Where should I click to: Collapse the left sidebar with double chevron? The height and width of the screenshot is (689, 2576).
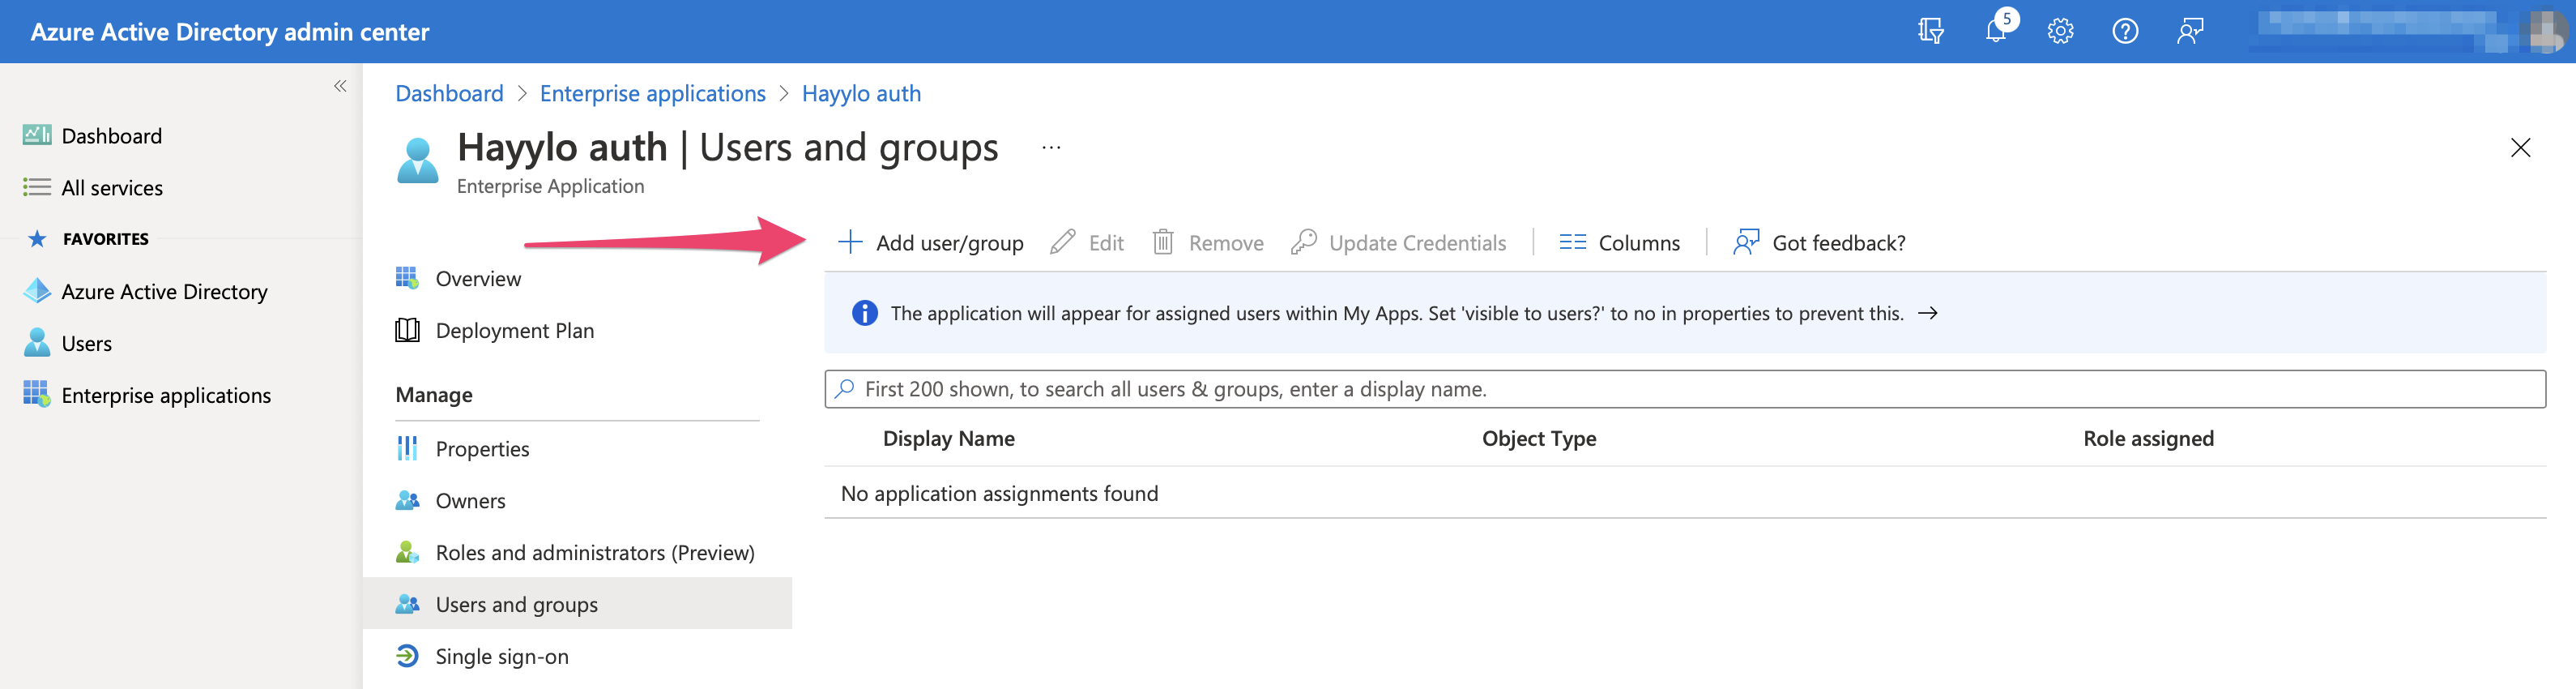point(340,86)
